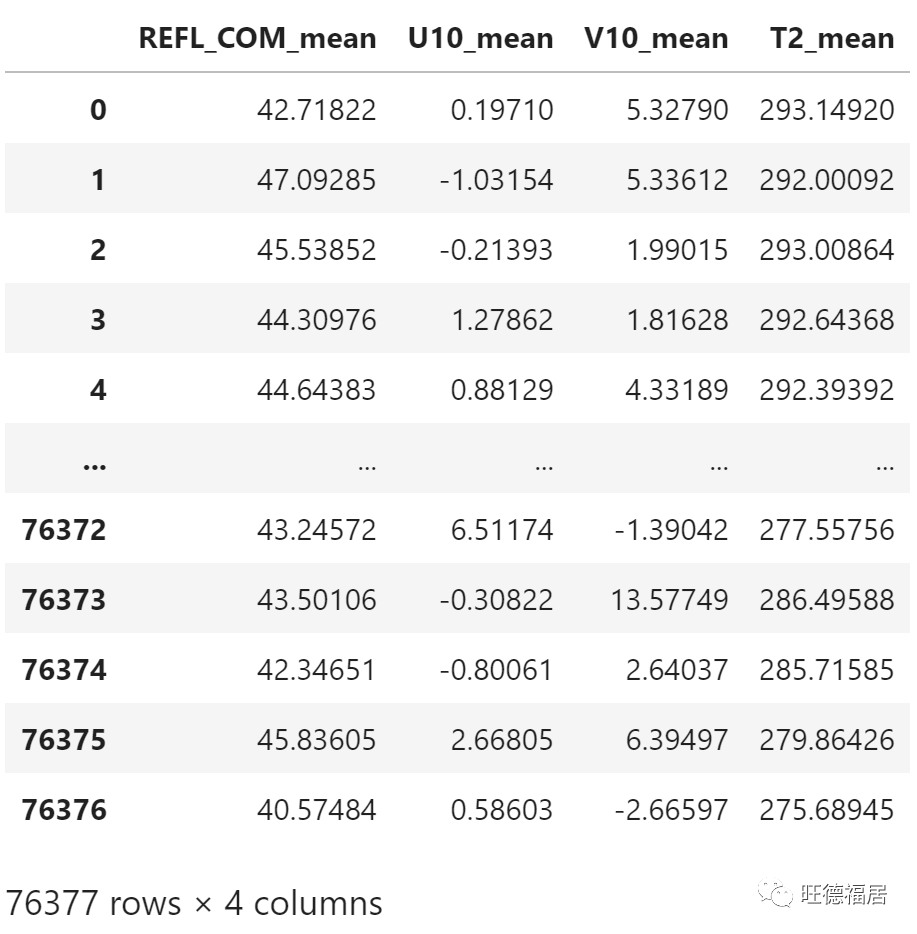Click row index 76372

[64, 530]
